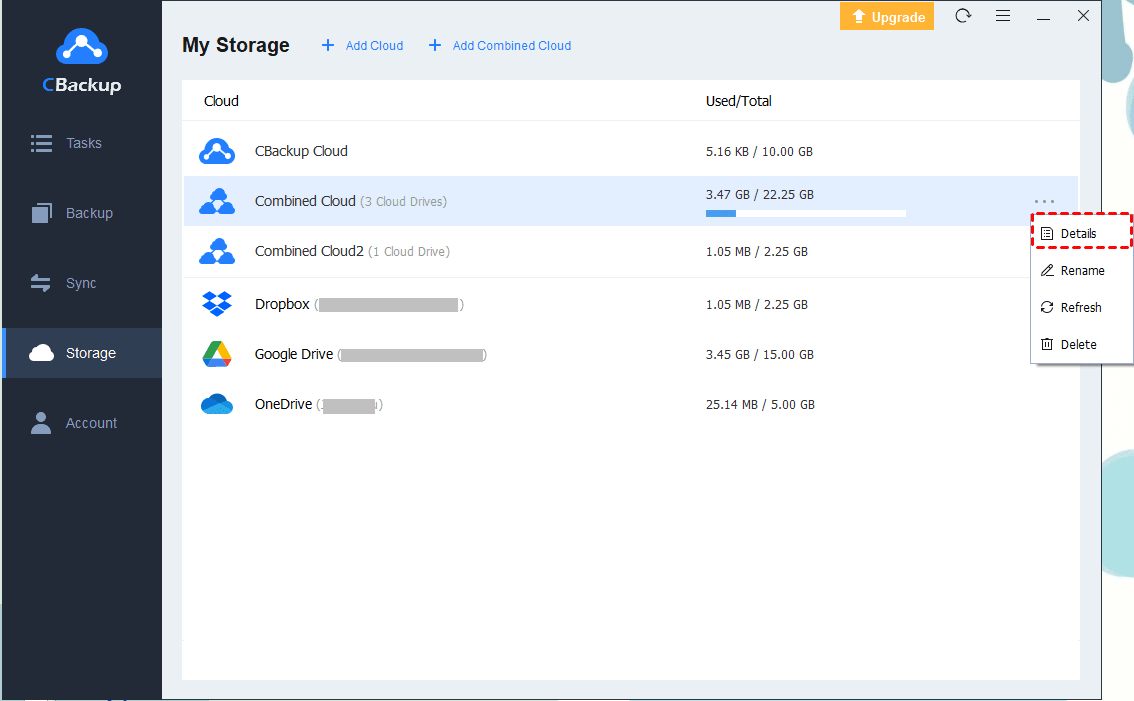Click the Combined Cloud2 icon
The height and width of the screenshot is (701, 1134).
pos(217,252)
